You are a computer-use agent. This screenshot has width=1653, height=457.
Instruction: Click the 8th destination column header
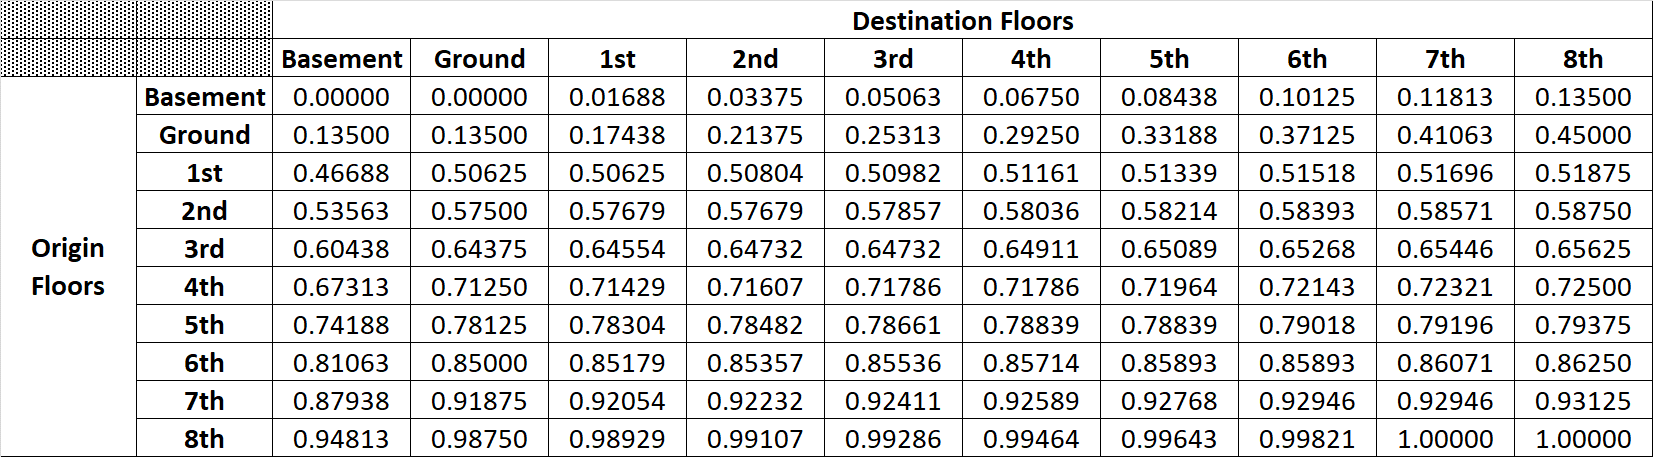(x=1582, y=59)
